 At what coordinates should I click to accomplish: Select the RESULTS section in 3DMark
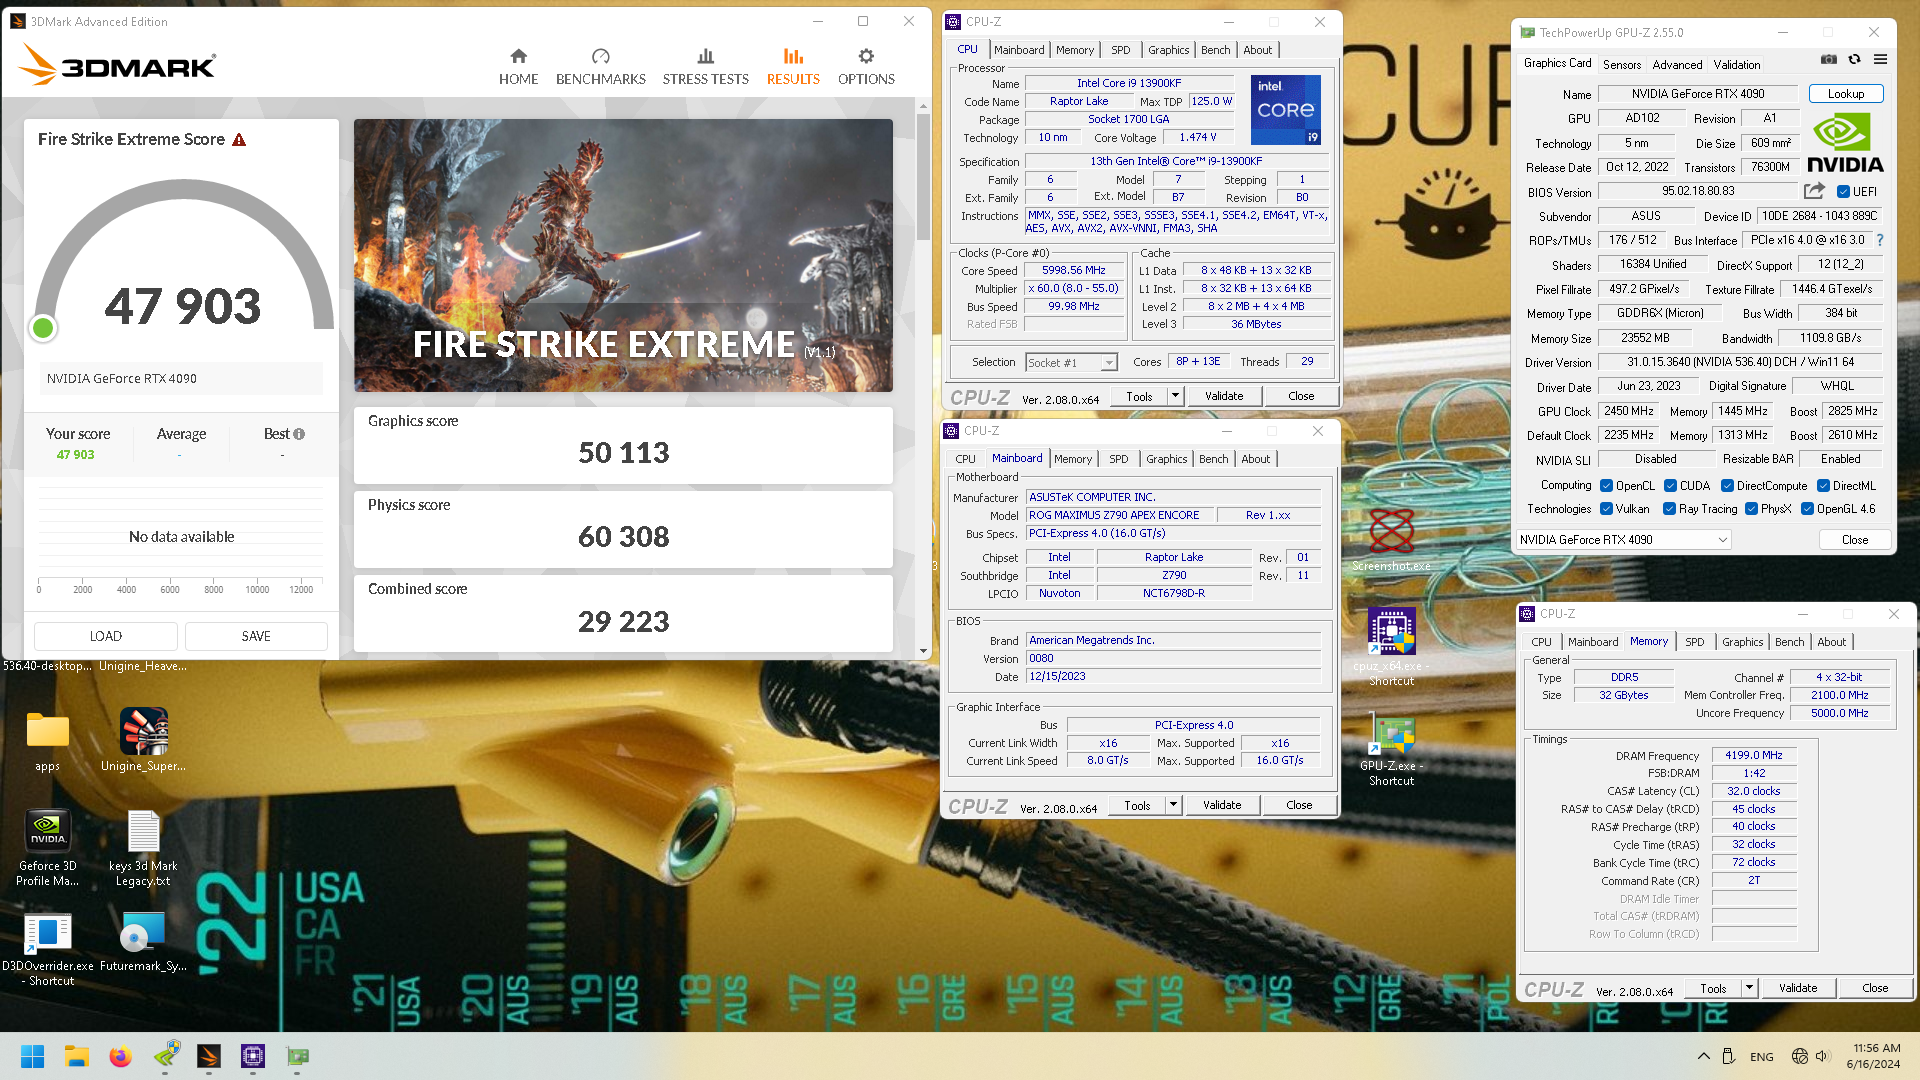coord(793,67)
